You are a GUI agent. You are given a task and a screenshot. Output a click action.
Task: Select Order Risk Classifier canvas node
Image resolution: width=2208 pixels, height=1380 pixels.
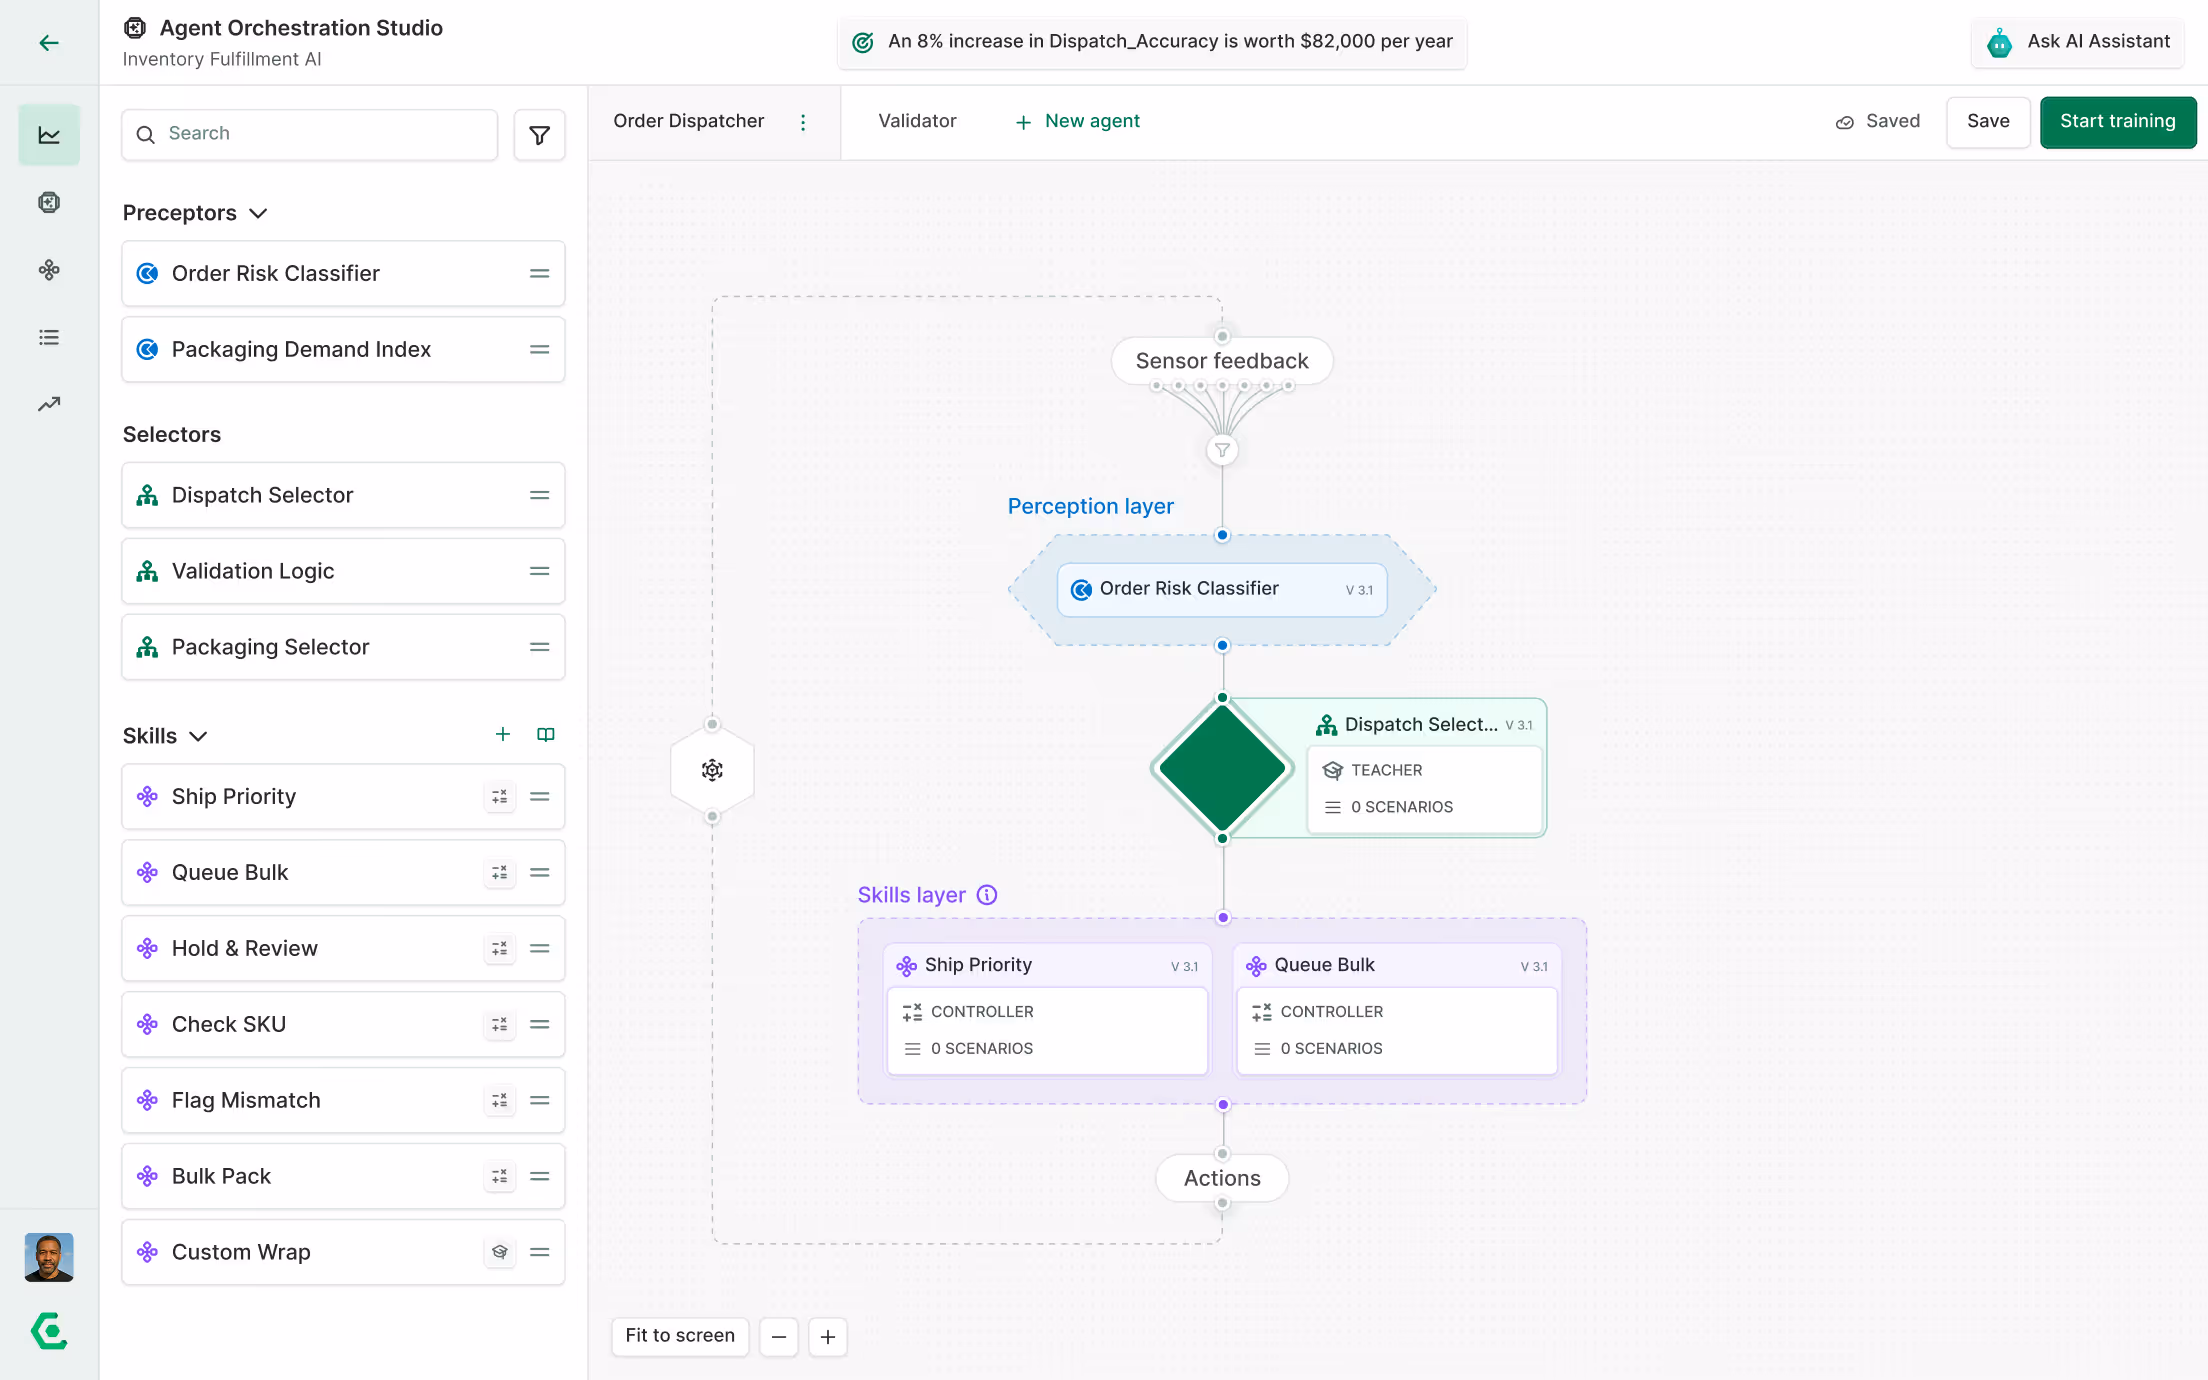1222,589
